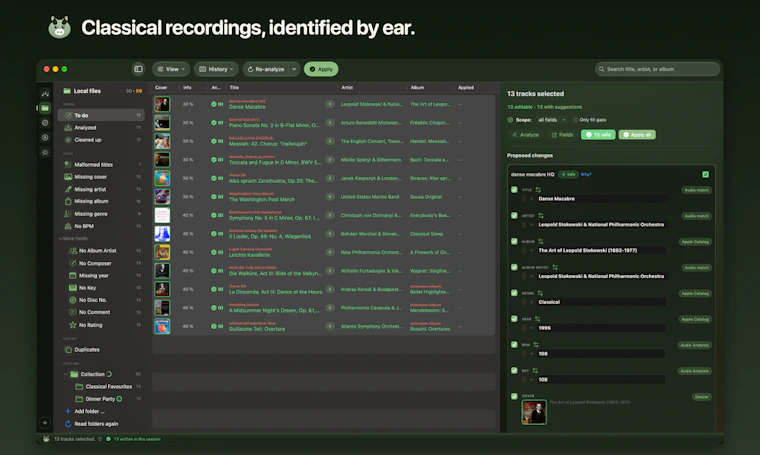Image resolution: width=760 pixels, height=455 pixels.
Task: Select the To do list
Action: [101, 115]
